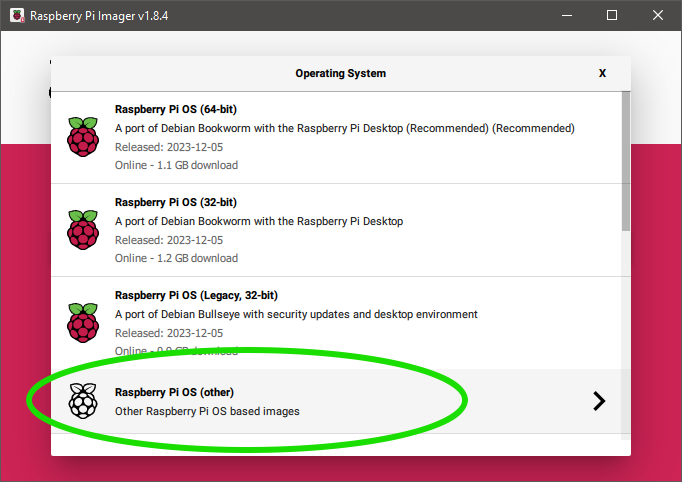Select Raspberry Pi OS (Legacy, 32-bit) title
The width and height of the screenshot is (682, 482).
point(196,295)
